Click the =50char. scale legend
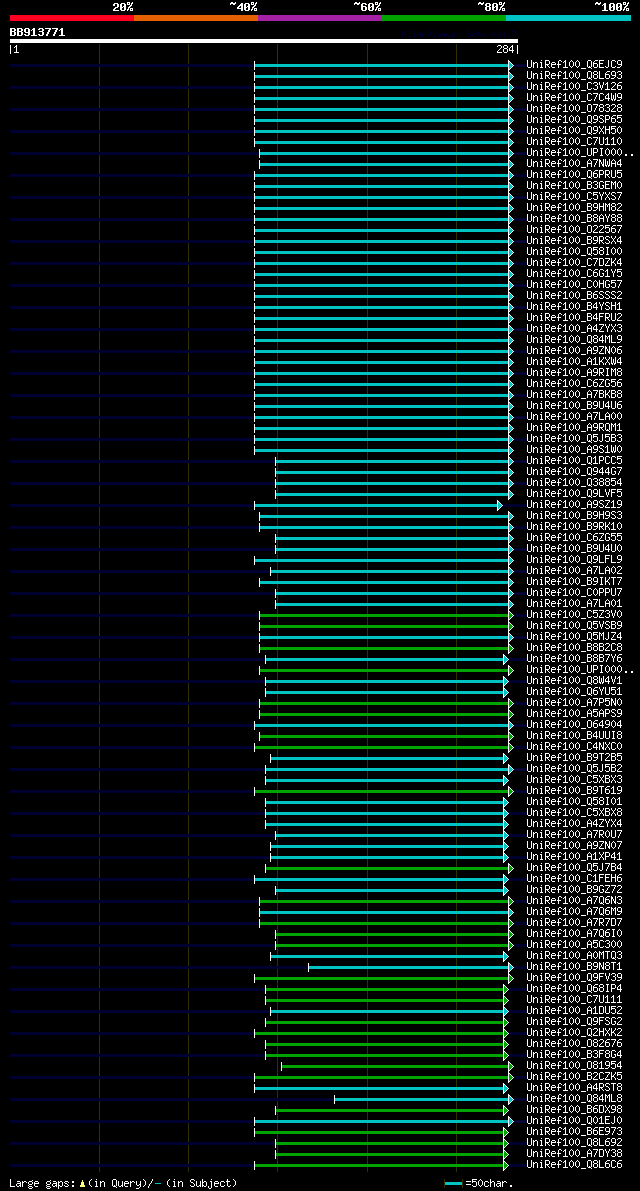The height and width of the screenshot is (1191, 640). (478, 1183)
